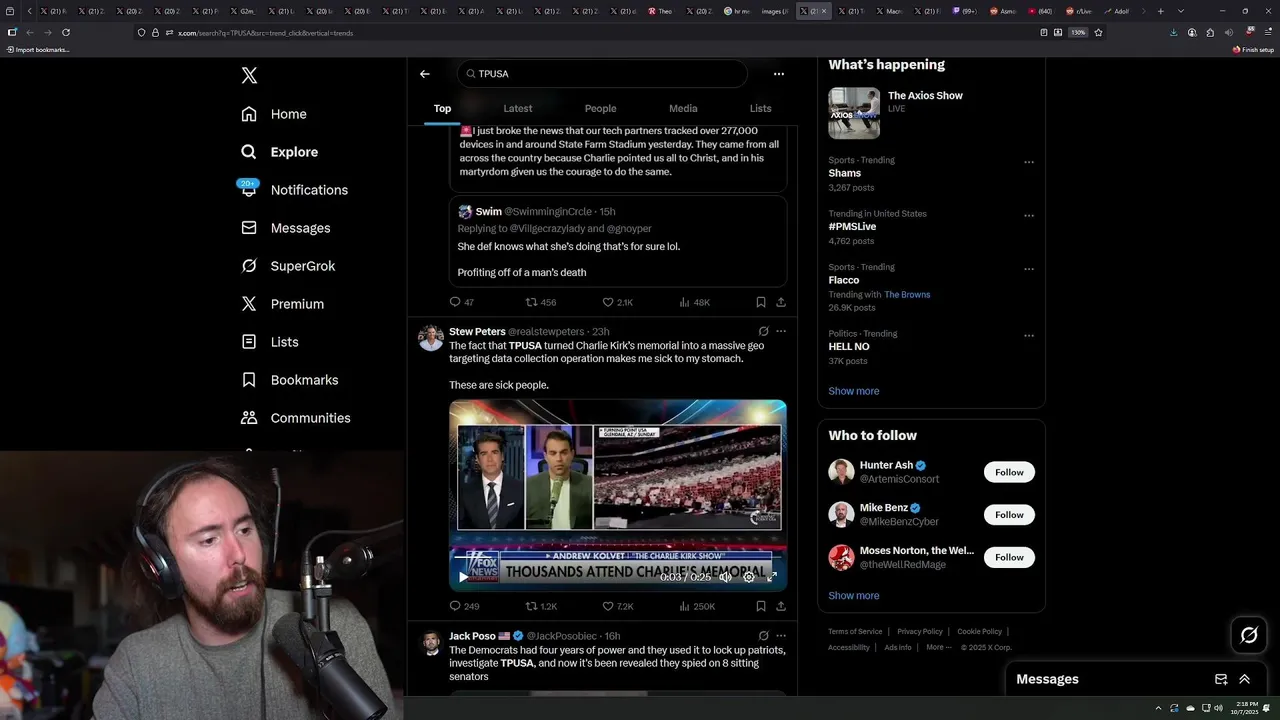Expand the Messages drawer

tap(1245, 679)
